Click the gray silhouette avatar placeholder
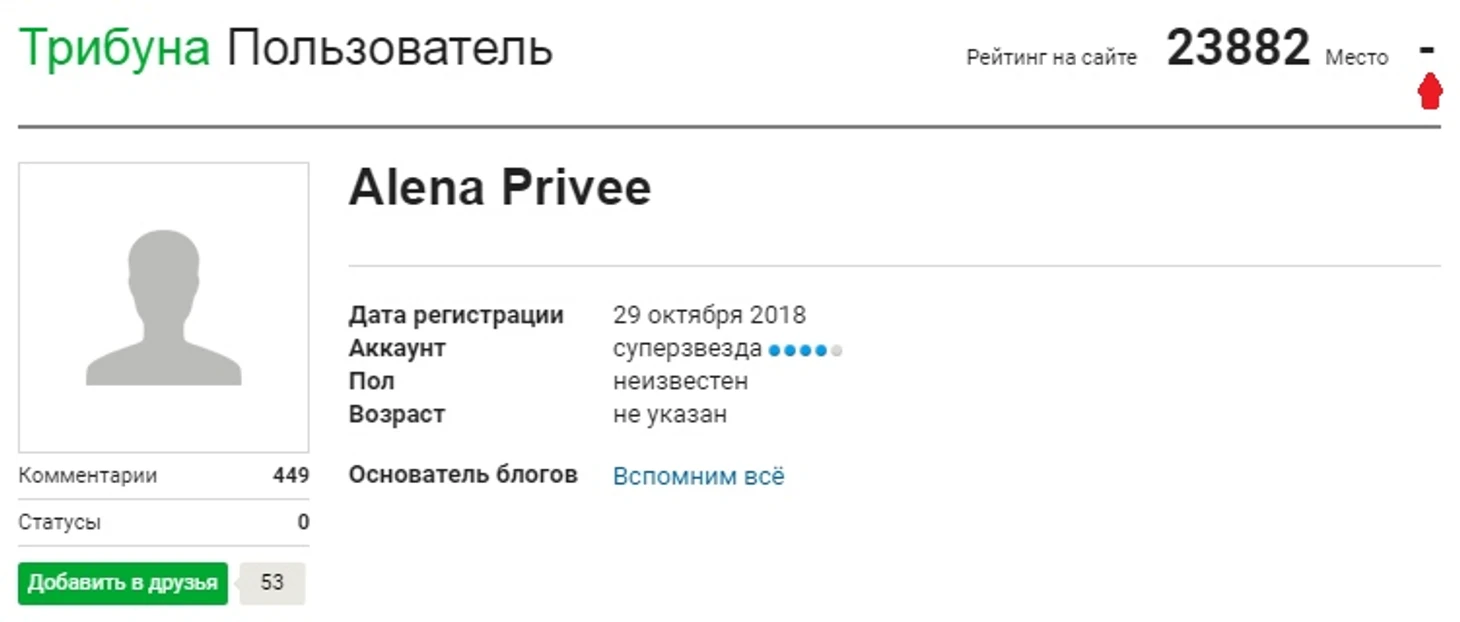 [164, 308]
